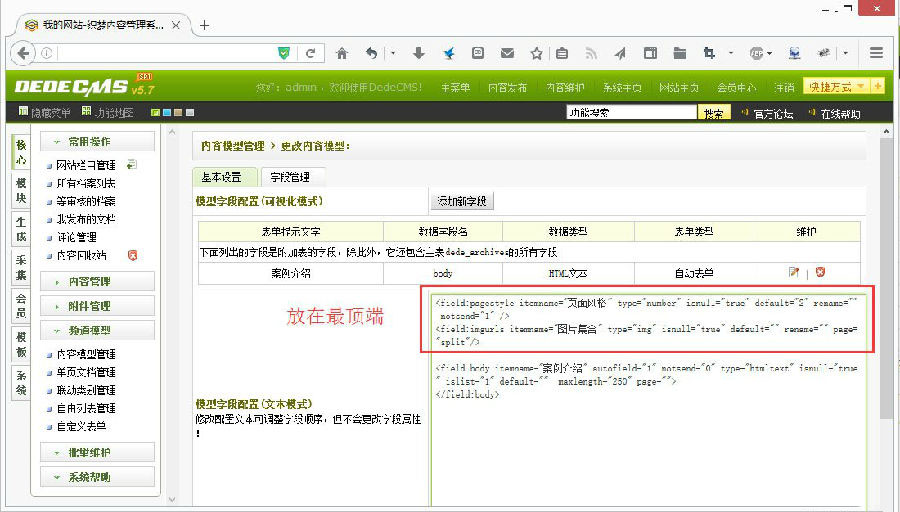Image resolution: width=900 pixels, height=512 pixels.
Task: Click the red delete icon in the body field row
Action: click(820, 272)
